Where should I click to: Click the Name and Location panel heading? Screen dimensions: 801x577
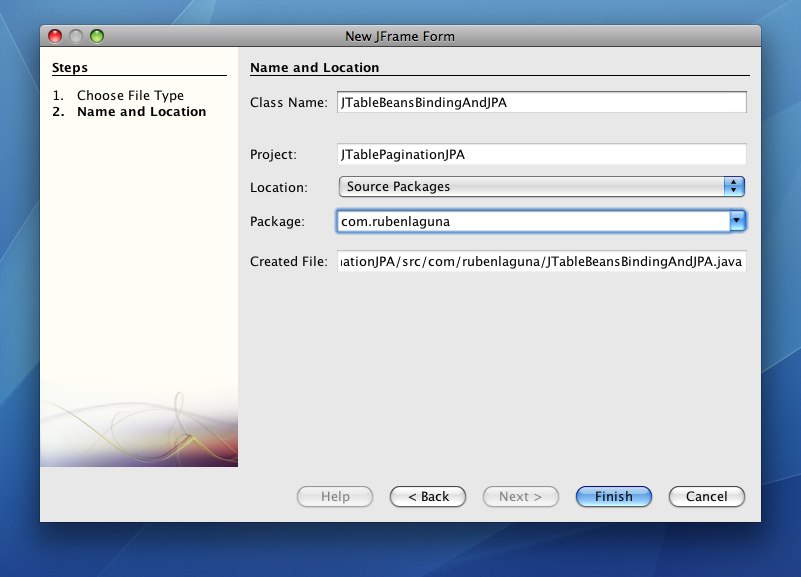(x=315, y=67)
